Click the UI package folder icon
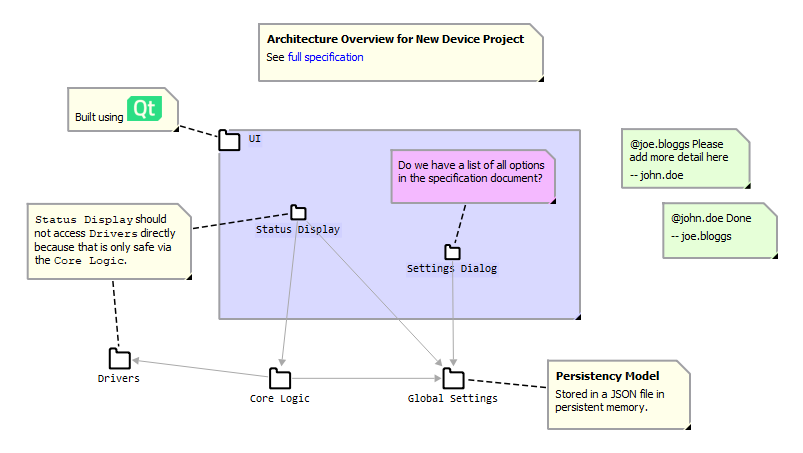Viewport: 803px width, 453px height. pos(229,140)
